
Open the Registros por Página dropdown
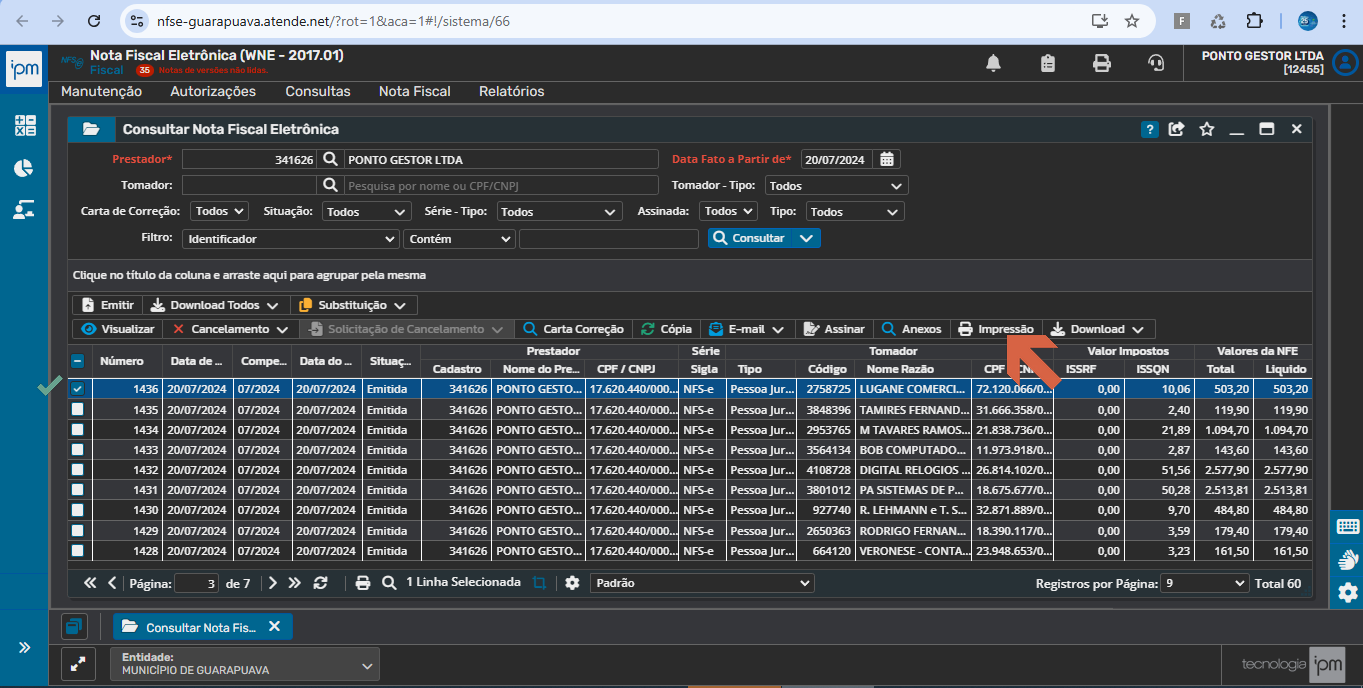point(1205,583)
